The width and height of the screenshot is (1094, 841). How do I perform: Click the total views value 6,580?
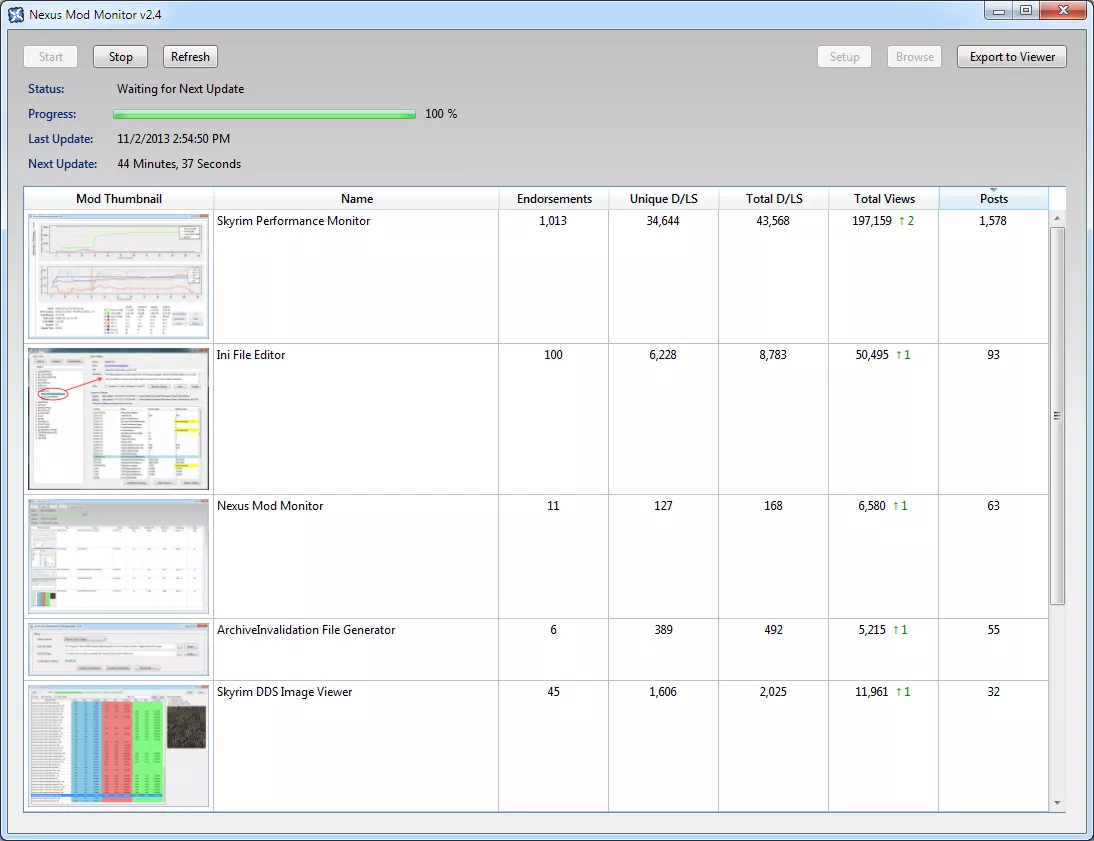pyautogui.click(x=871, y=505)
